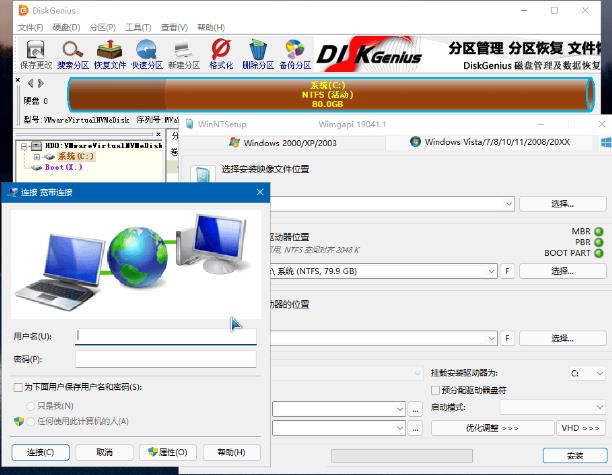This screenshot has width=612, height=475.
Task: Click the next disk arrow in DiskGenius
Action: coord(41,83)
